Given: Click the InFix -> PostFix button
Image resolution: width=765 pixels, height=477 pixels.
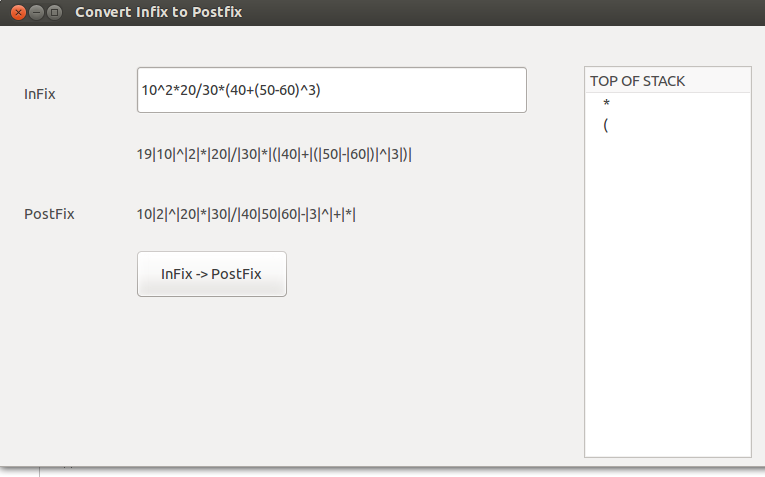Looking at the screenshot, I should (212, 274).
